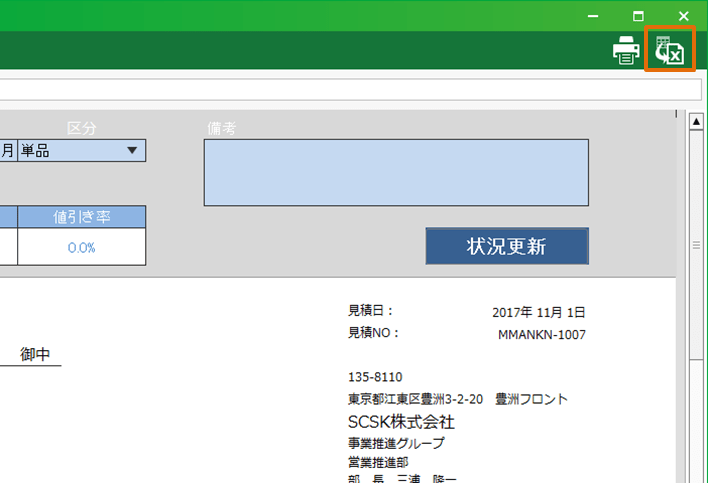Click the scrollbar up arrow
This screenshot has width=708, height=483.
coord(696,122)
